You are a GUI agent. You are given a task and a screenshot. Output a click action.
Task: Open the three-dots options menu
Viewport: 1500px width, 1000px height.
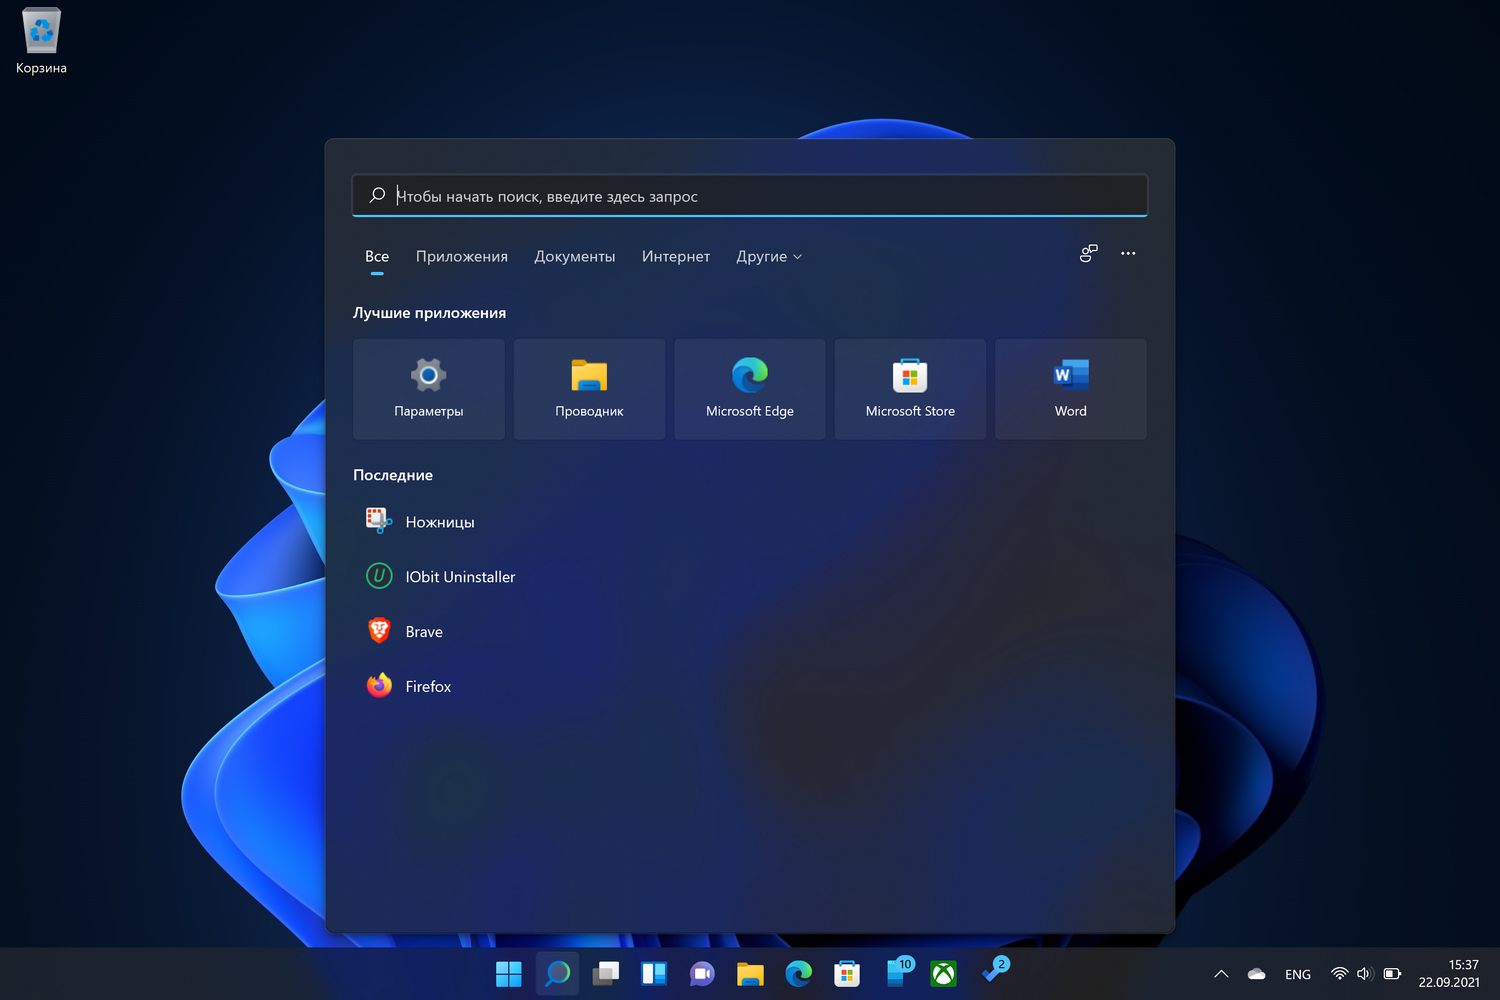pos(1128,254)
